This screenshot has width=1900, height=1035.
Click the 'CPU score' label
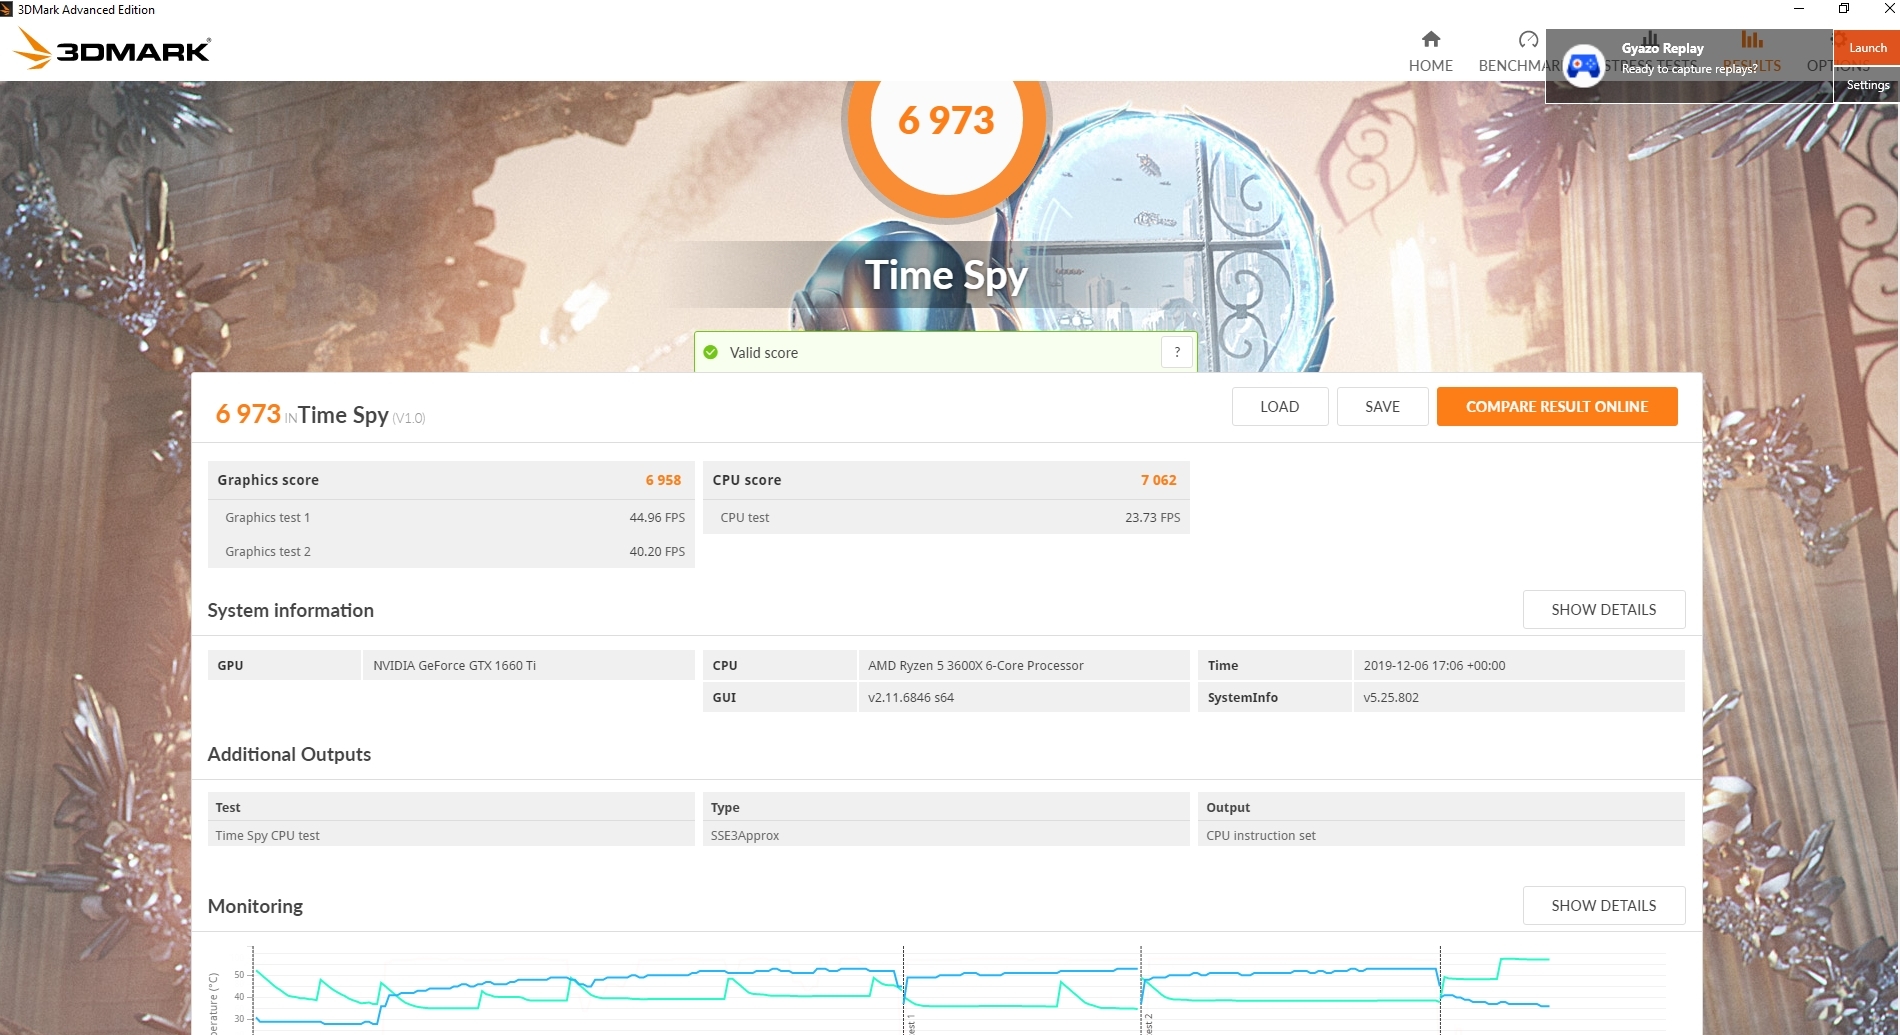pyautogui.click(x=747, y=480)
